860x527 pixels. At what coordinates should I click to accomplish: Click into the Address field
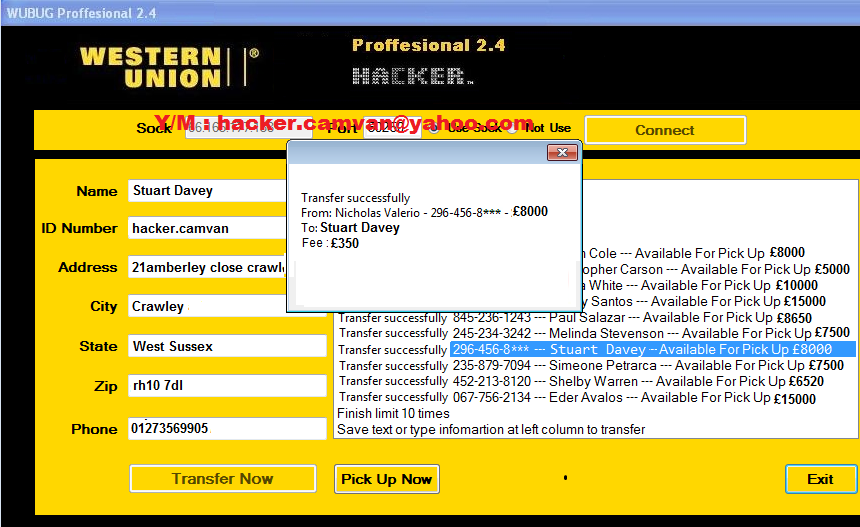(207, 267)
